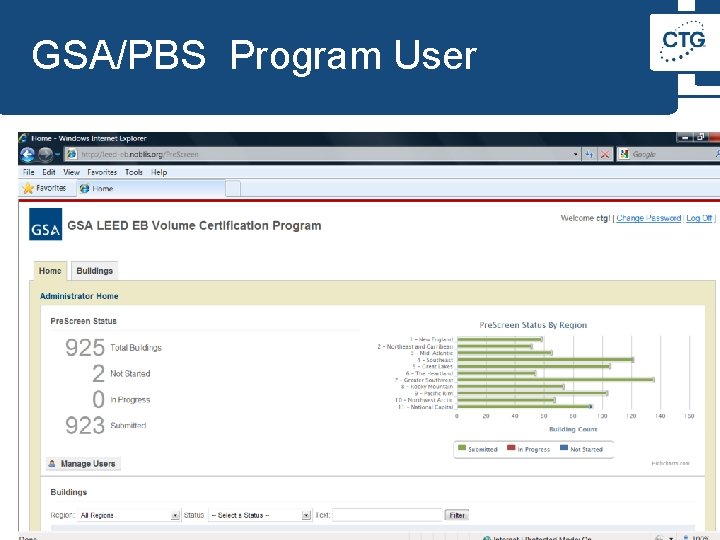The image size is (720, 540).
Task: Select the Home browser tab
Action: click(151, 188)
